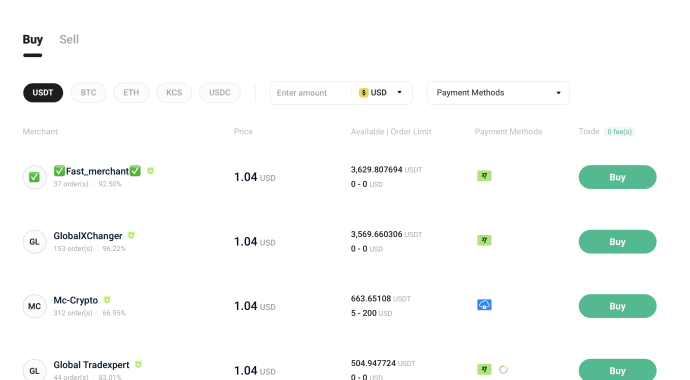Click the Fast_merchant avatar icon

pos(34,177)
